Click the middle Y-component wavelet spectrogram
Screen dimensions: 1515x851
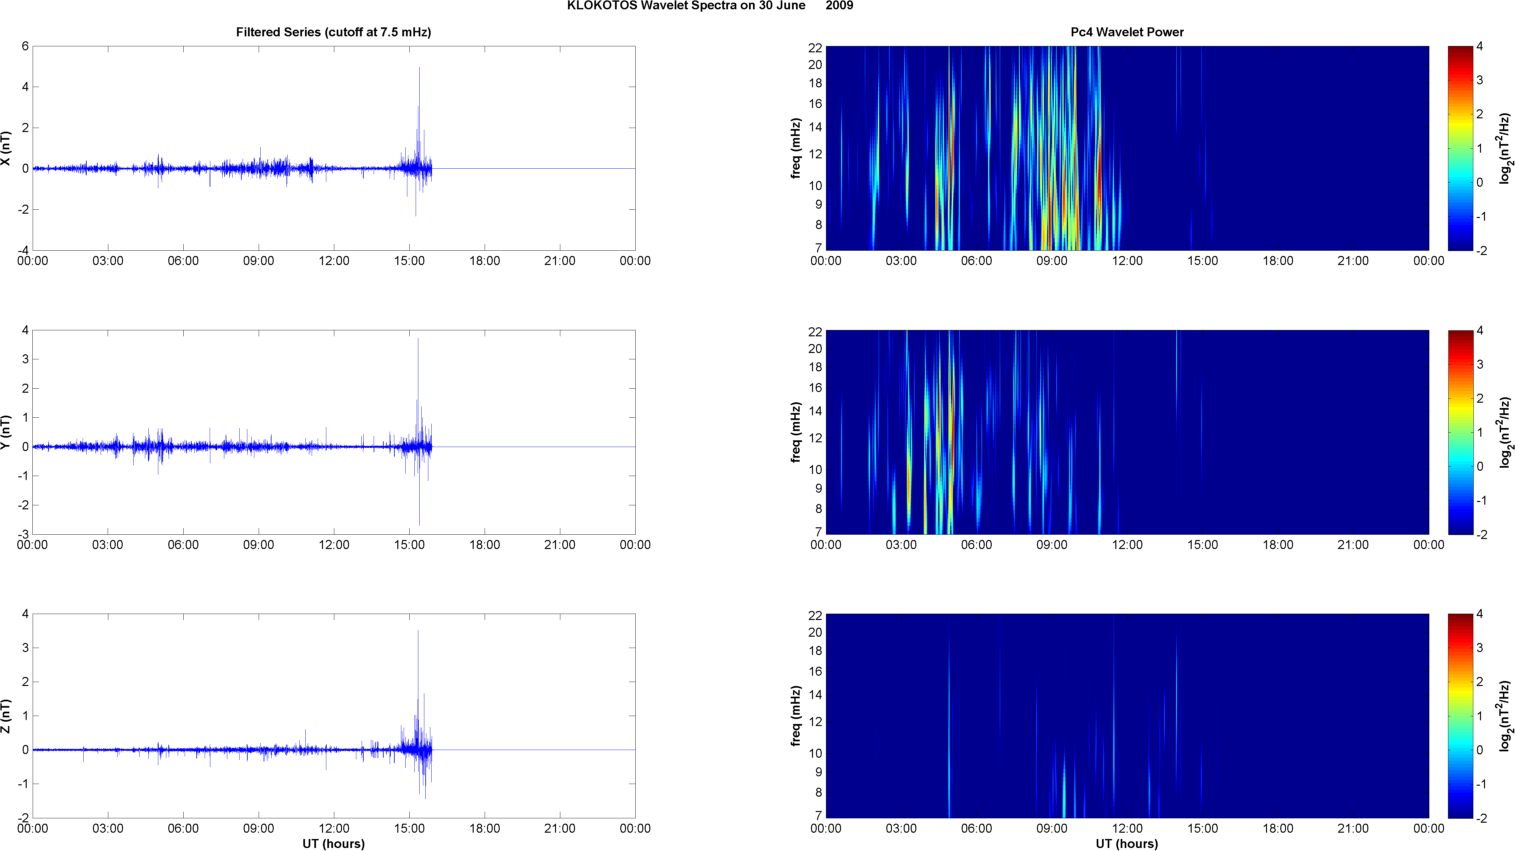tap(1127, 432)
